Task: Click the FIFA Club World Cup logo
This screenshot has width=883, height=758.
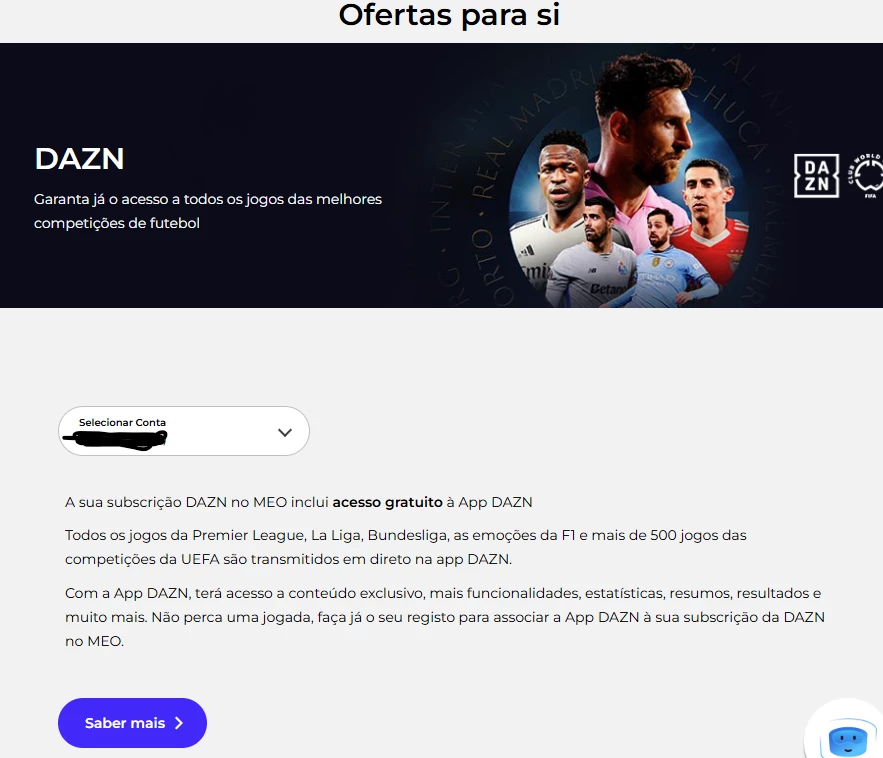Action: coord(866,175)
